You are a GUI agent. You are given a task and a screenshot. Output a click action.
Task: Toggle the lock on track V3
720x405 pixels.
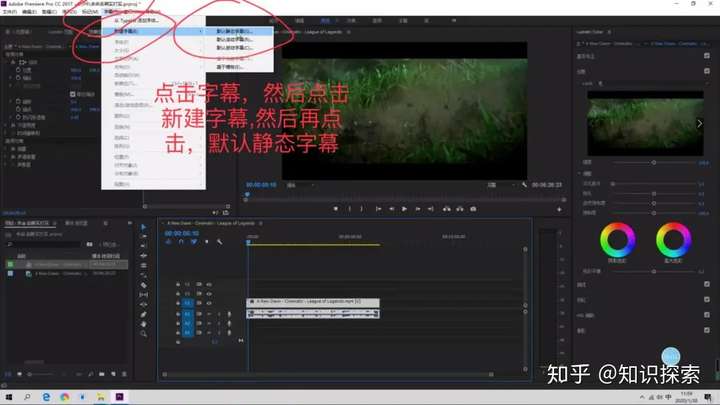pyautogui.click(x=178, y=284)
